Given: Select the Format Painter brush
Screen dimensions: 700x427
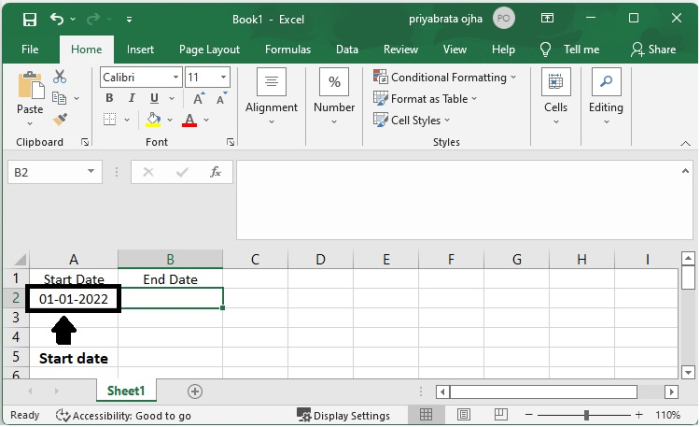Looking at the screenshot, I should pos(60,119).
